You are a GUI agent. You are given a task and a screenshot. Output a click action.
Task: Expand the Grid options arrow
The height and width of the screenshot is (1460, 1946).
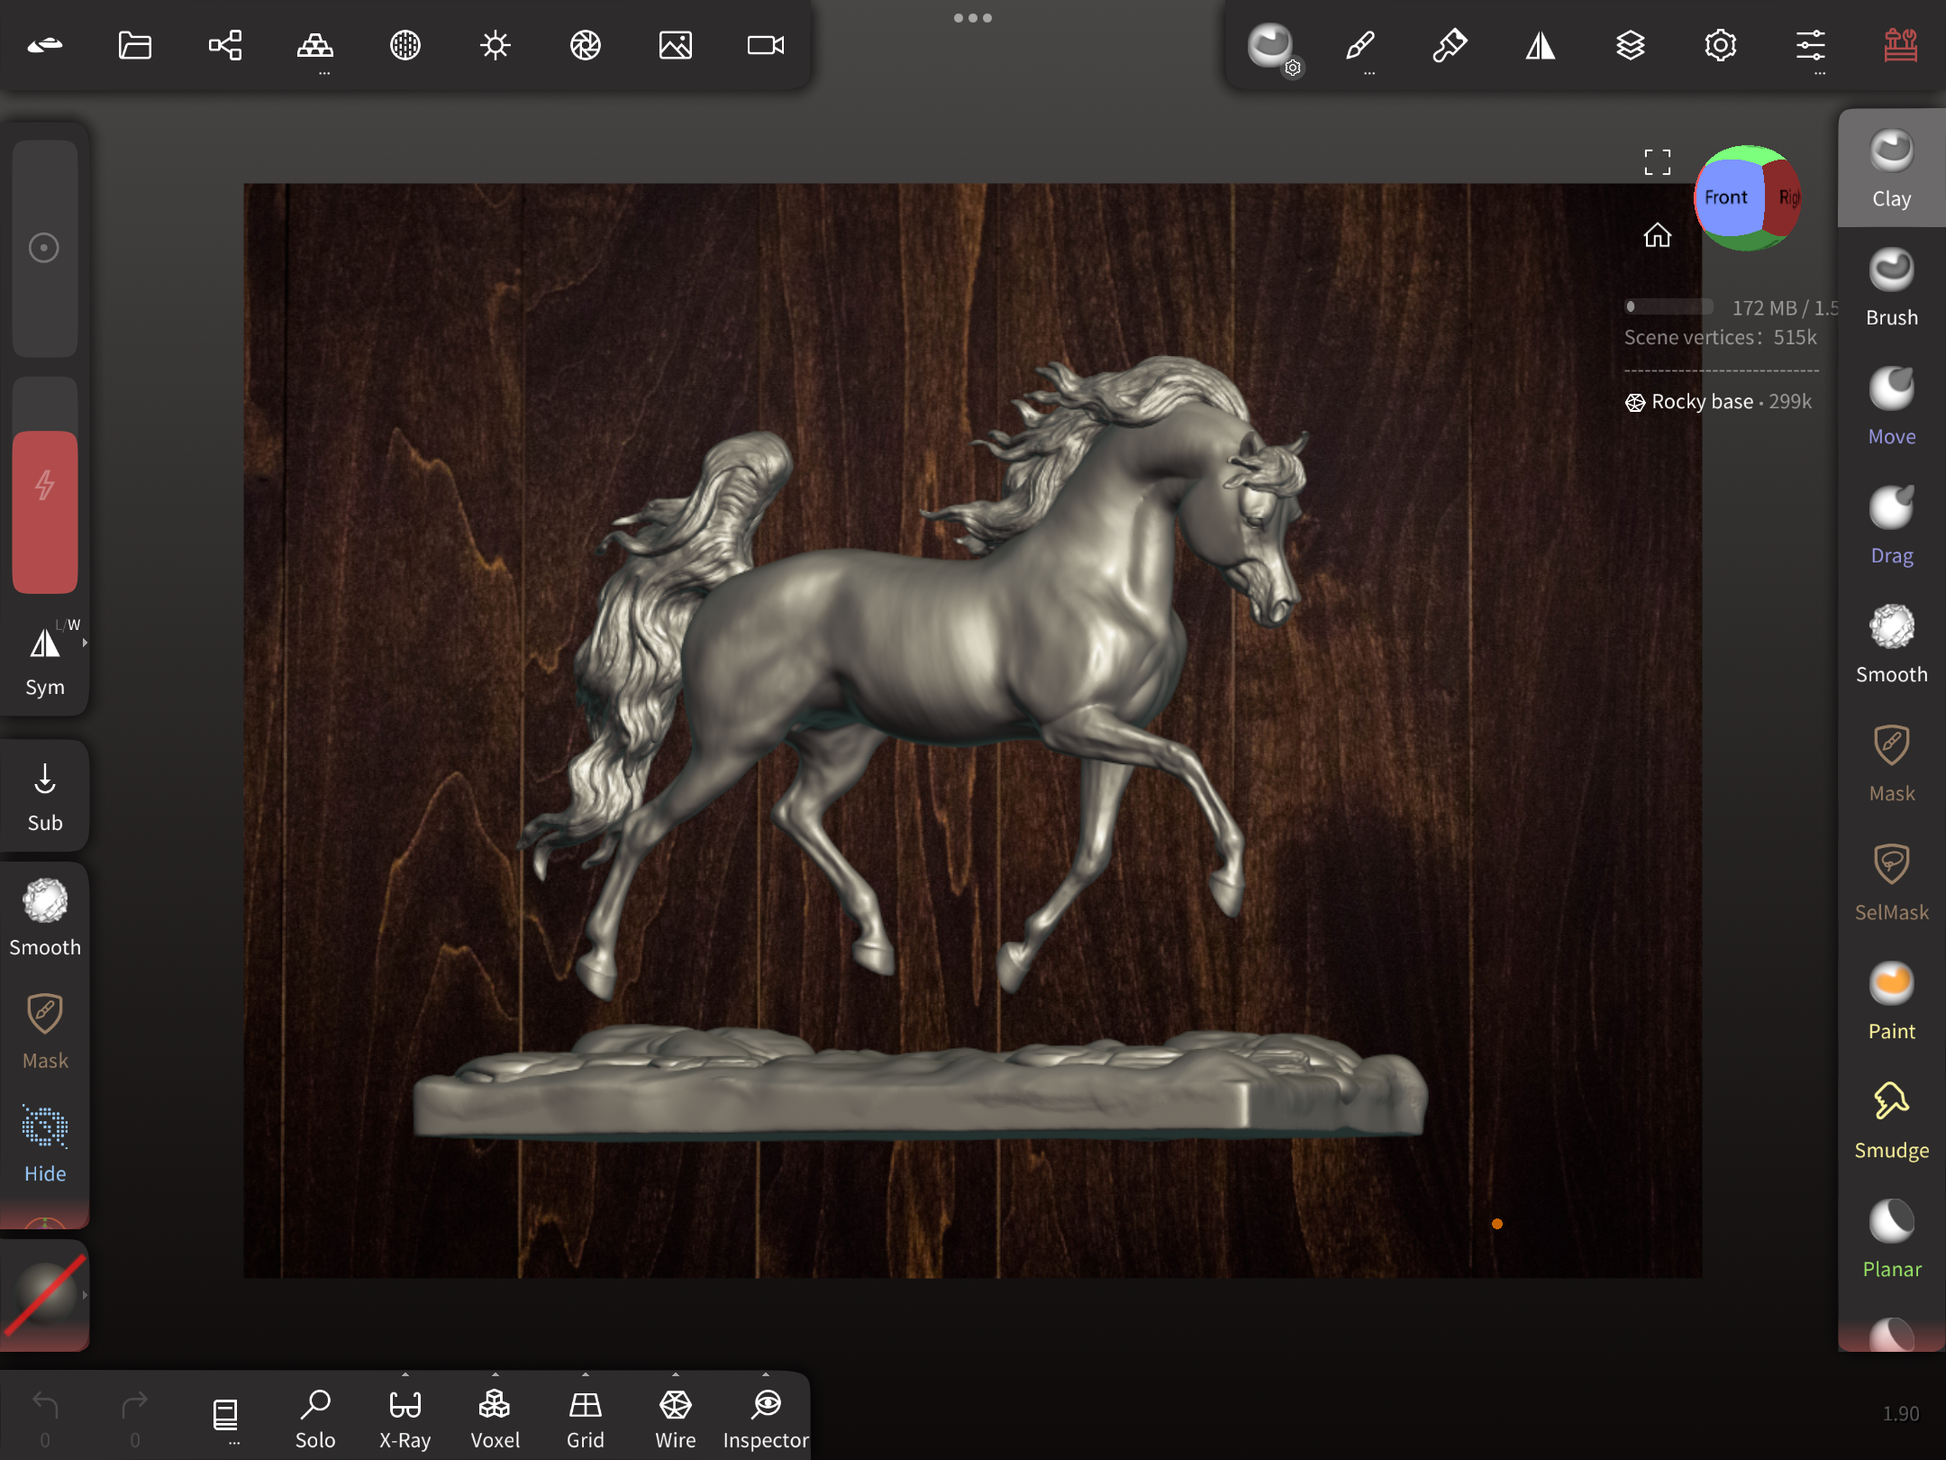click(585, 1375)
